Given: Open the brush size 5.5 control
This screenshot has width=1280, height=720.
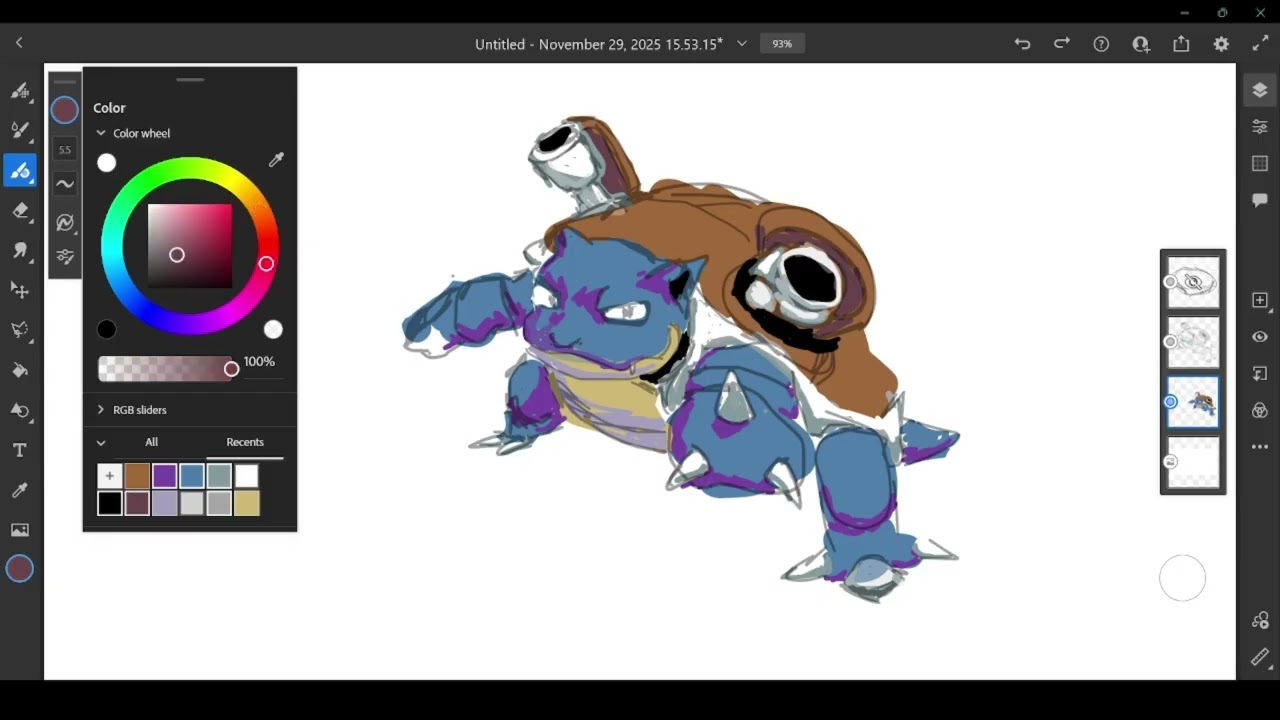Looking at the screenshot, I should pos(65,150).
